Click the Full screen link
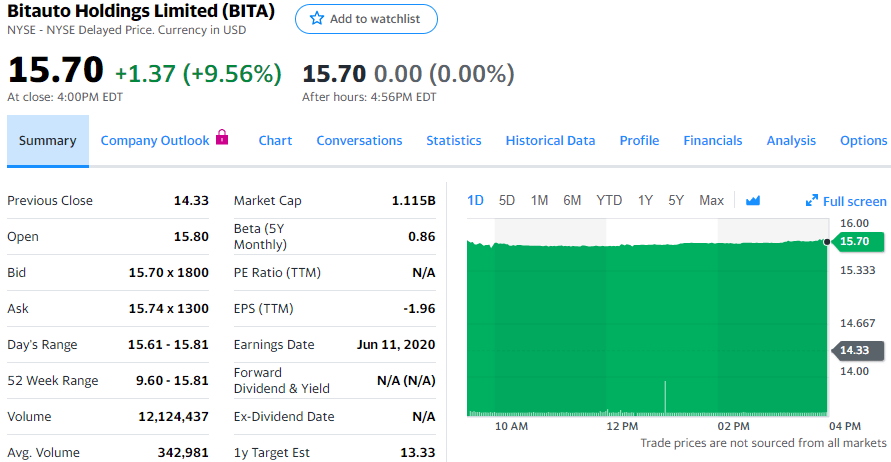Viewport: 891px width, 462px height. pos(854,202)
